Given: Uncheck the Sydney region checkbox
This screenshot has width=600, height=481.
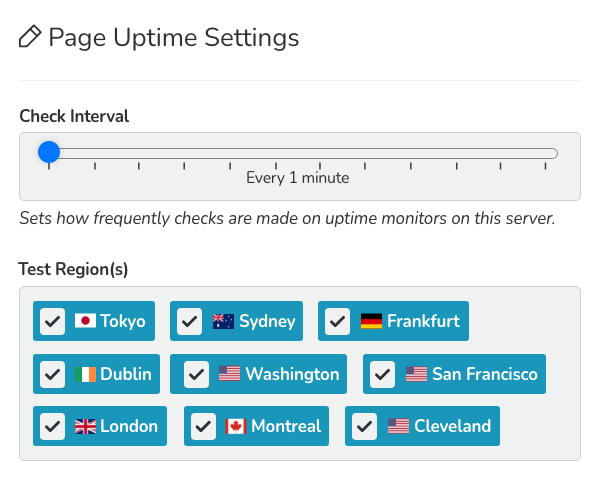Looking at the screenshot, I should coord(189,321).
